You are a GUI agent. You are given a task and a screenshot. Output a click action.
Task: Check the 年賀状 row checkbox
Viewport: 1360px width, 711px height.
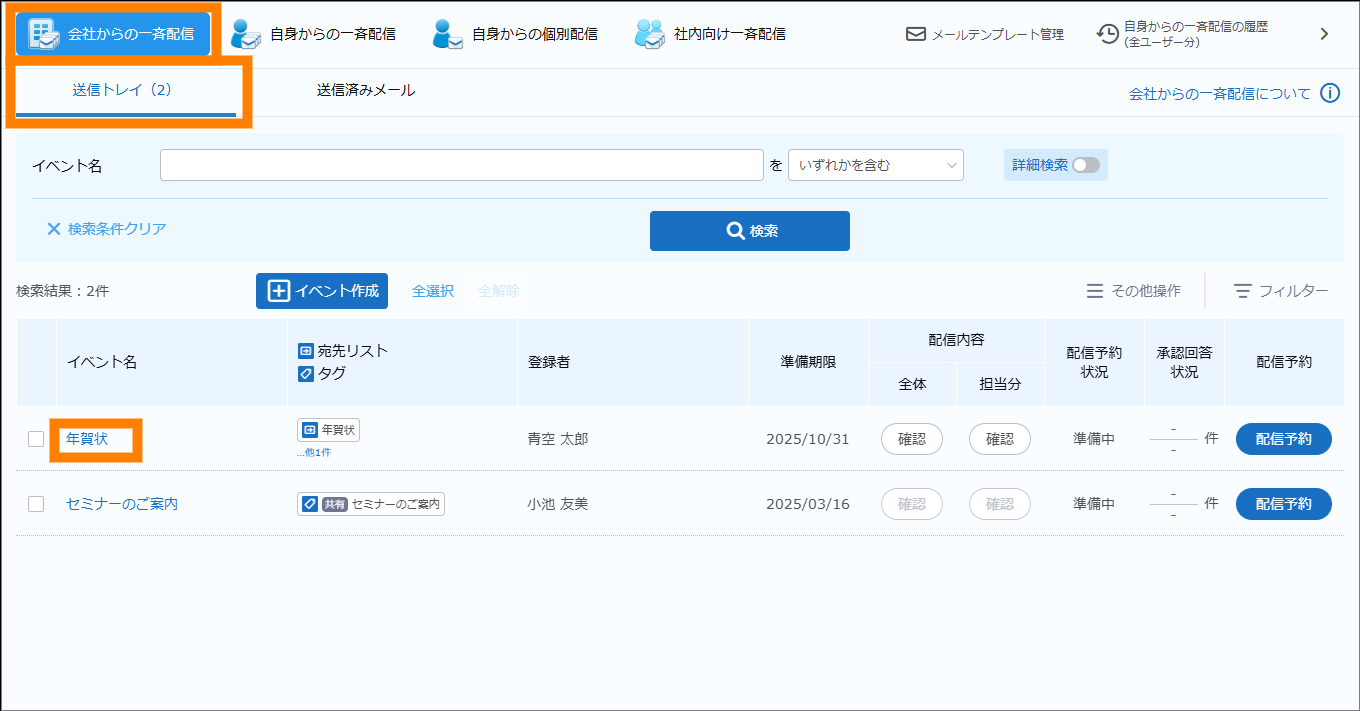pos(36,439)
